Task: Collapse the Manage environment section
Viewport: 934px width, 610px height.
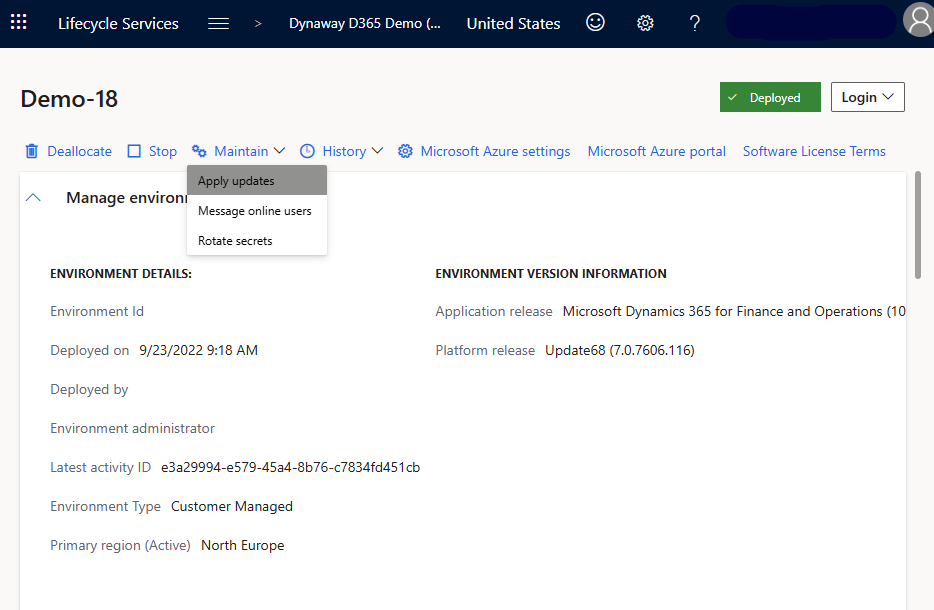Action: [33, 198]
